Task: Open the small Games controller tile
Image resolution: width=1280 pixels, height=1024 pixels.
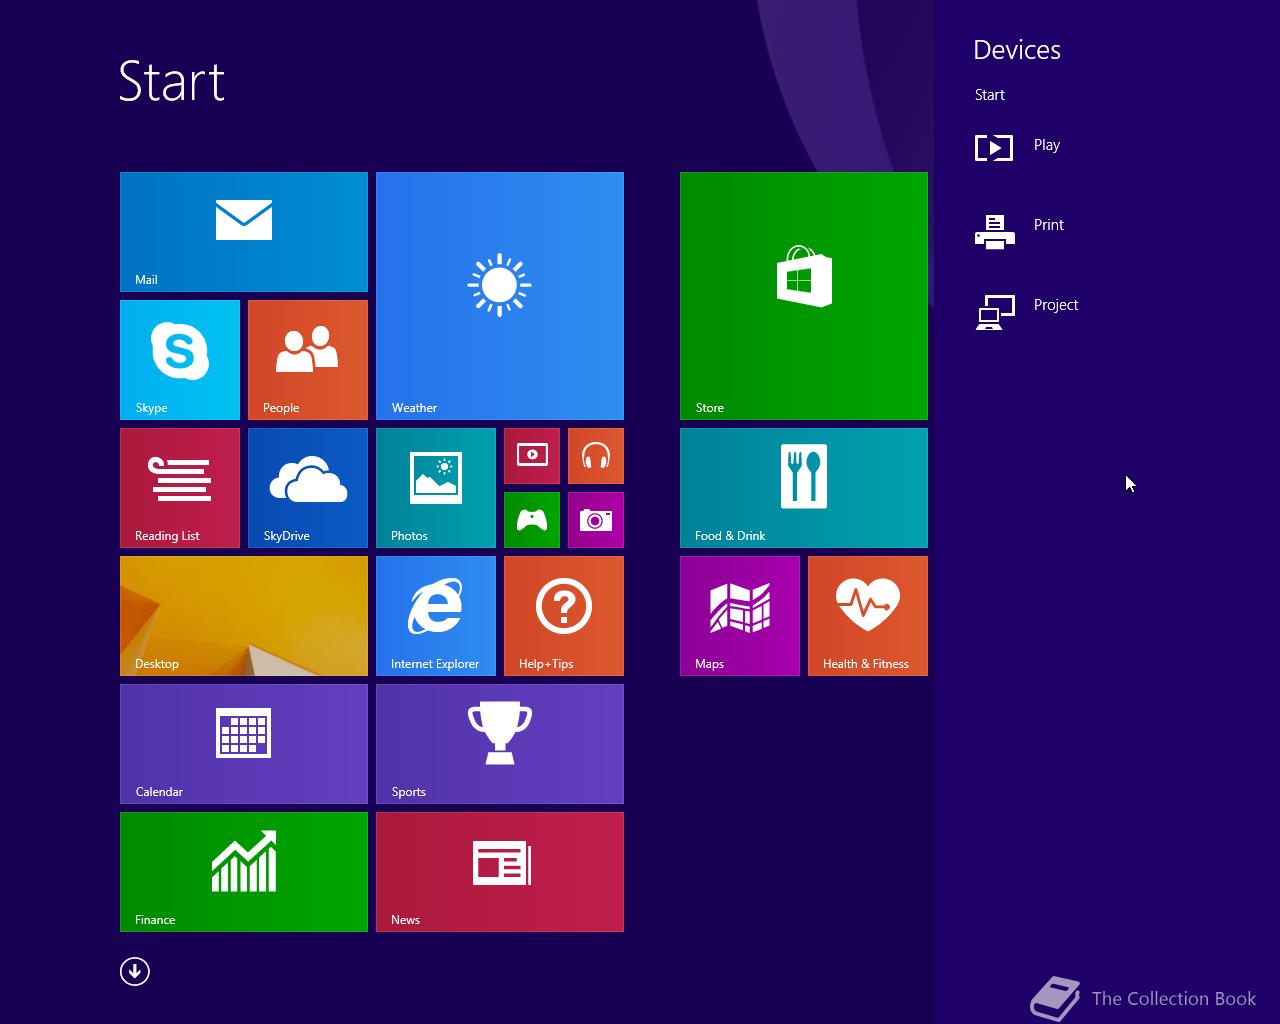Action: (x=532, y=520)
